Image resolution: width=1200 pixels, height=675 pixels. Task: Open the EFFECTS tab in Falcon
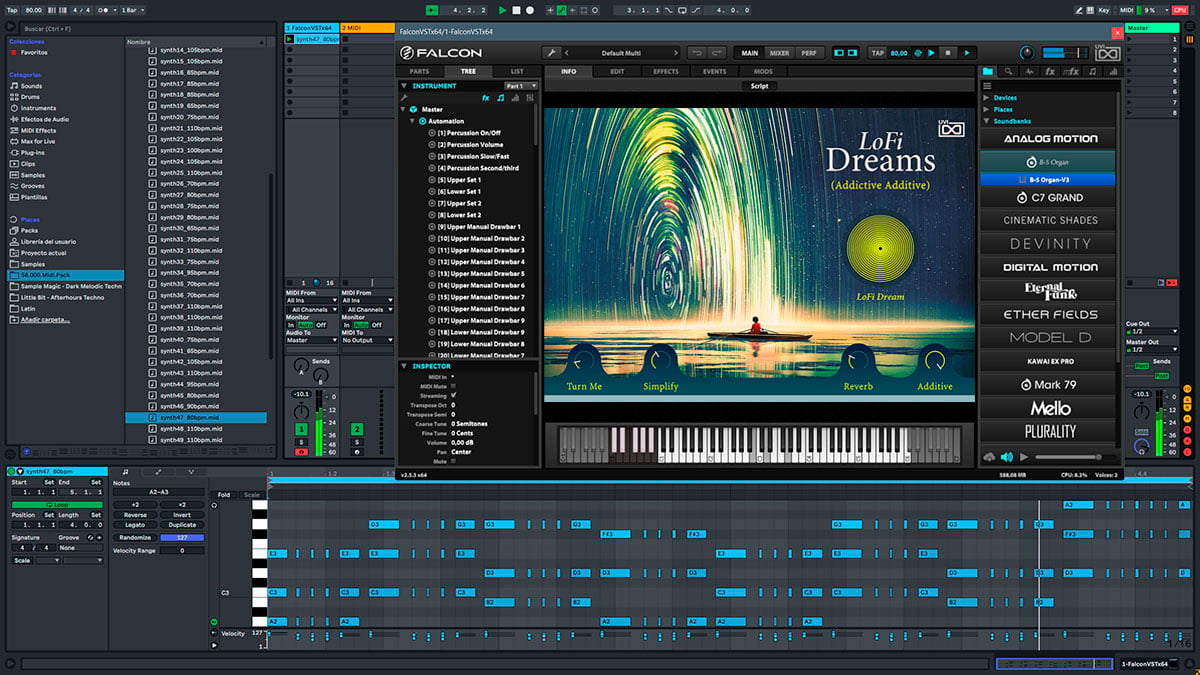[x=666, y=72]
